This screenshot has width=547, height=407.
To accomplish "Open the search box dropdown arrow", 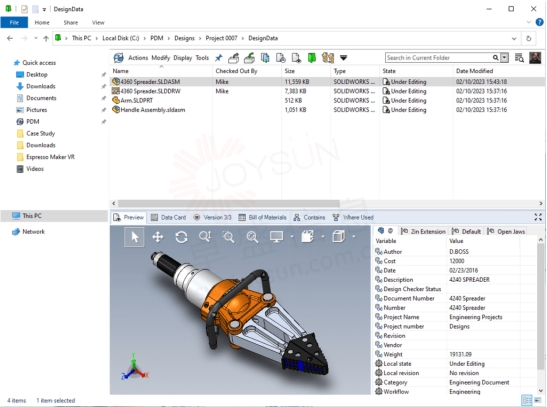I will pos(504,58).
